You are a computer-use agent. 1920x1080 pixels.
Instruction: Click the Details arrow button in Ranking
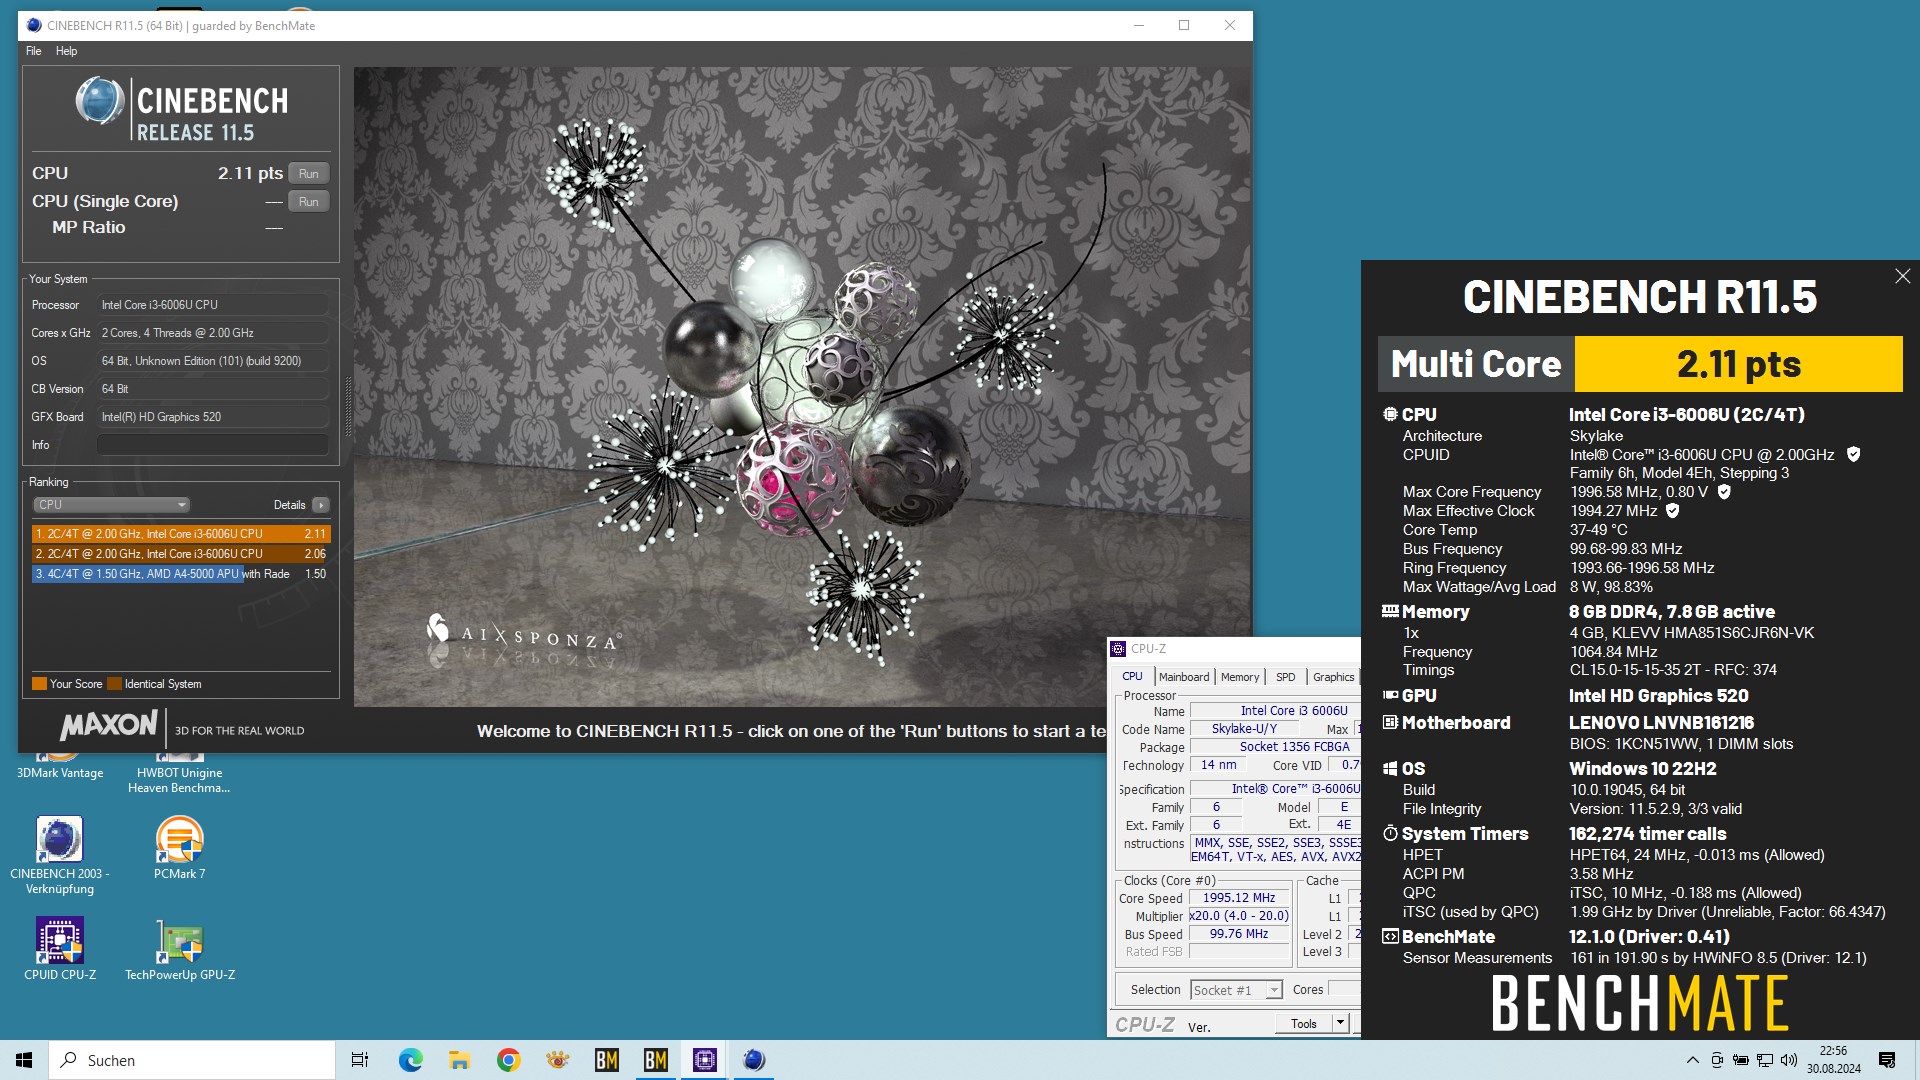pos(321,505)
